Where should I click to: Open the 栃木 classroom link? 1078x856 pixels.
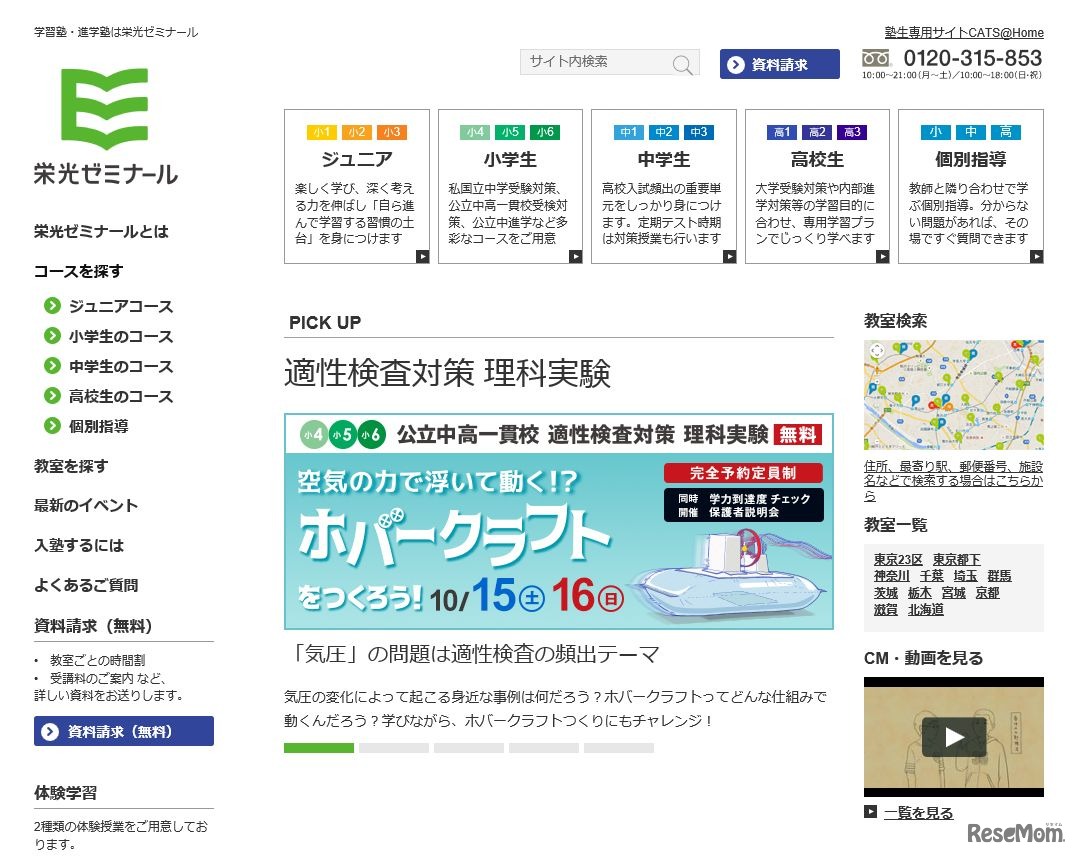919,593
